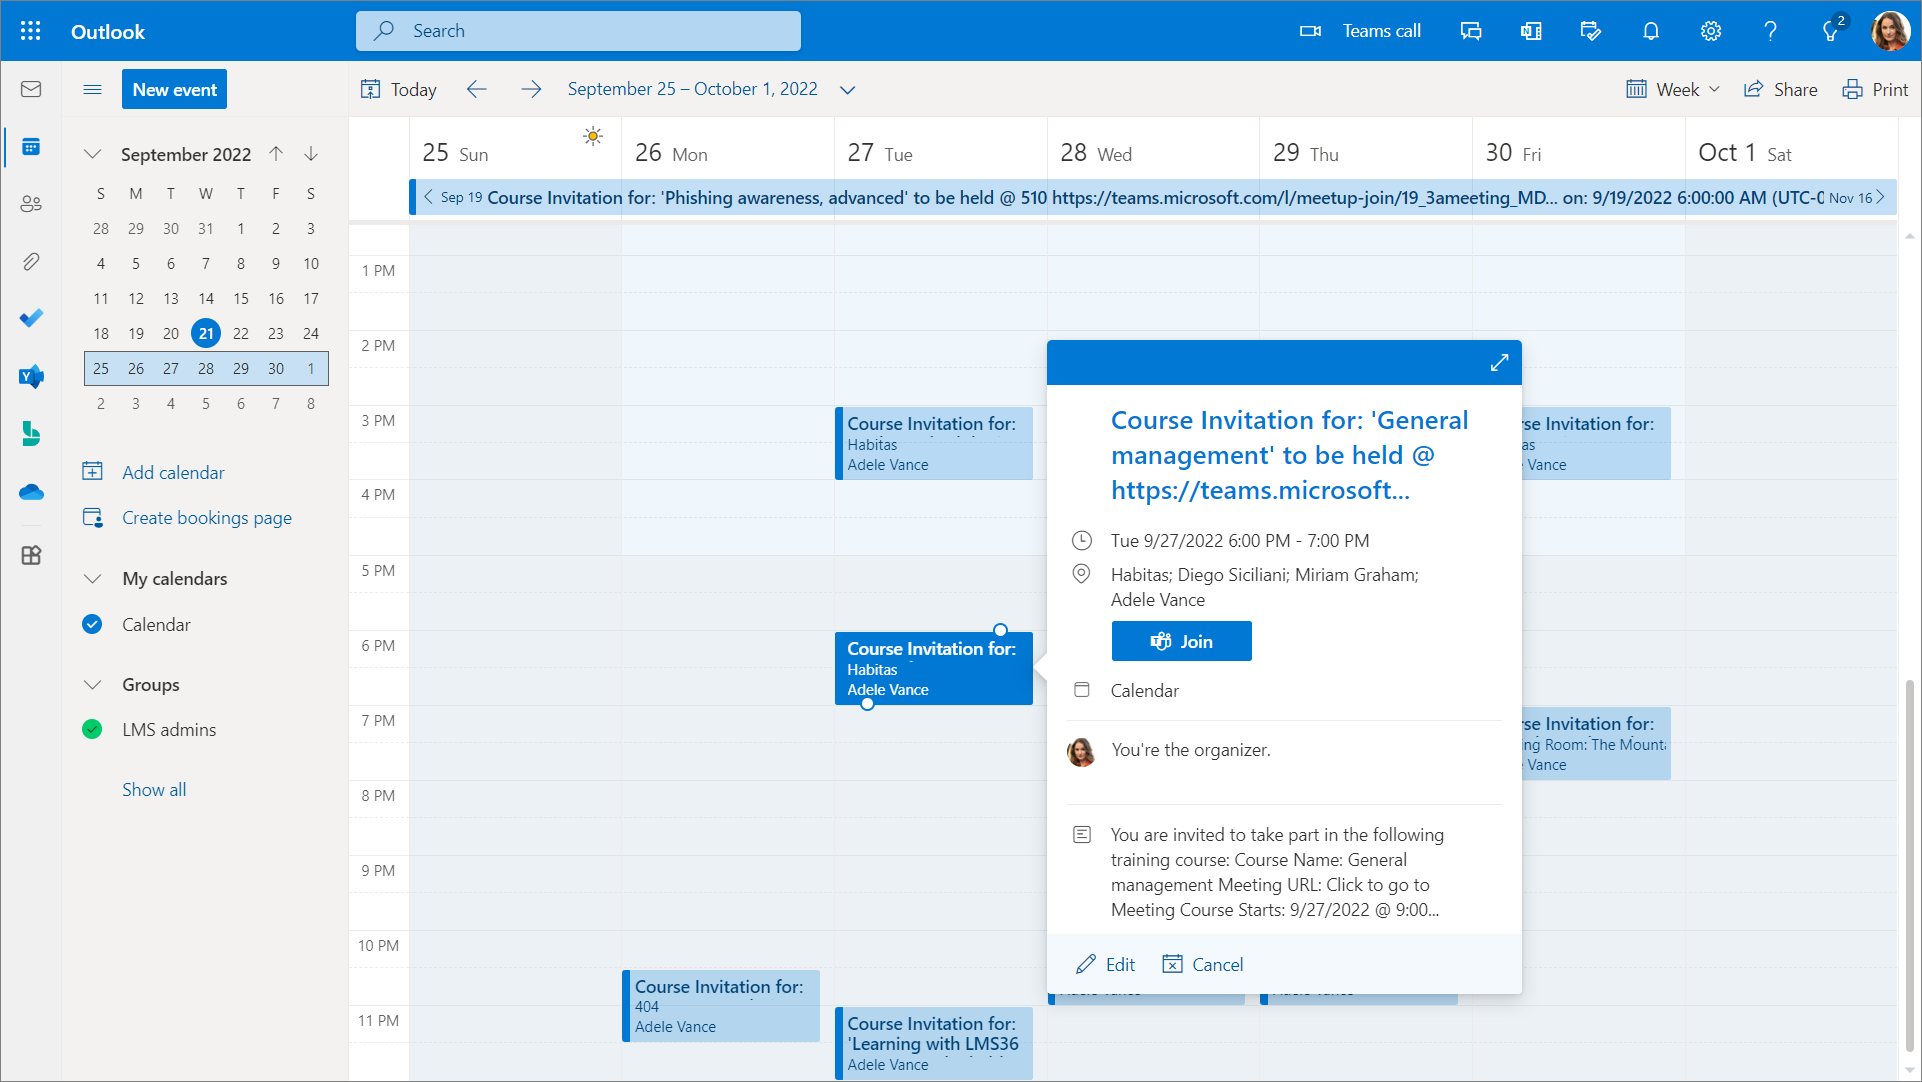Expand the date range picker chevron
The width and height of the screenshot is (1922, 1082).
coord(848,90)
